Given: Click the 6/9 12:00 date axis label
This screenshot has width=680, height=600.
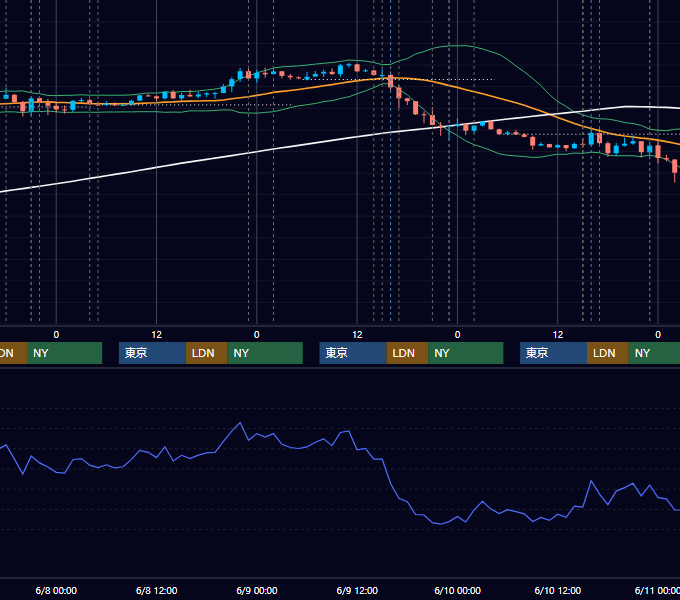Looking at the screenshot, I should pos(357,590).
